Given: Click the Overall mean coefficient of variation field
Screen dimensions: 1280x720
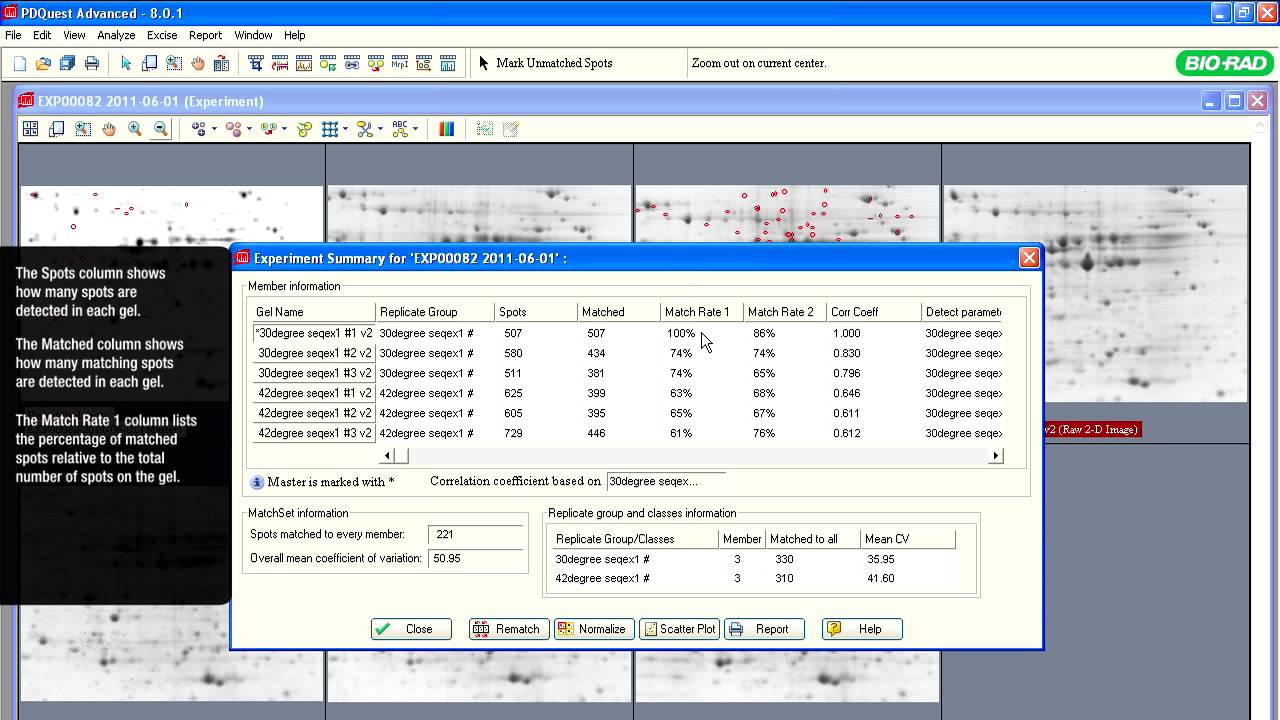Looking at the screenshot, I should pos(476,559).
